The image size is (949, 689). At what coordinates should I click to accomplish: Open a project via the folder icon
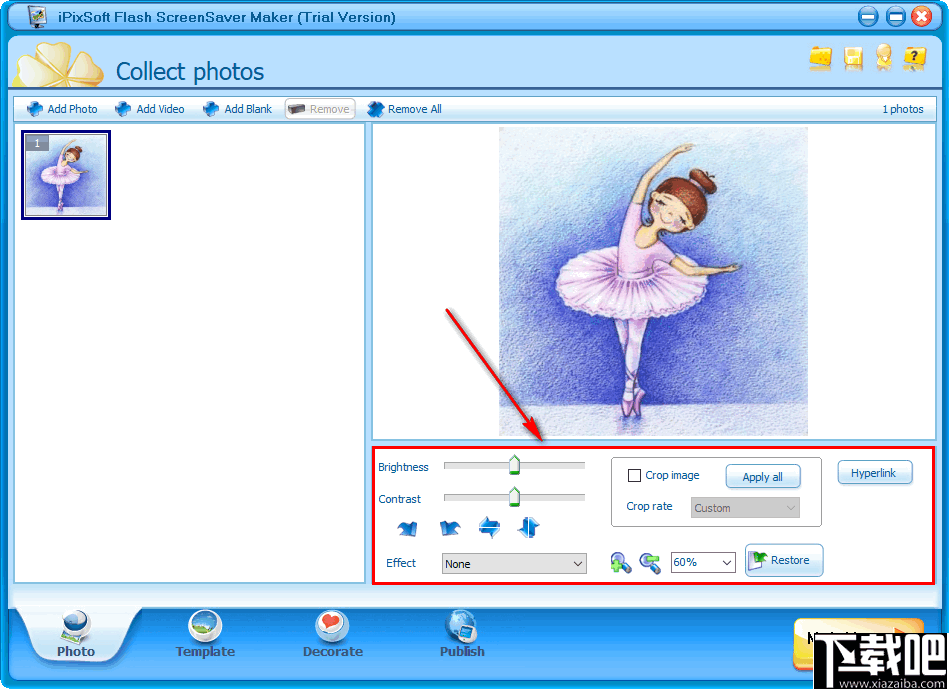[x=821, y=60]
